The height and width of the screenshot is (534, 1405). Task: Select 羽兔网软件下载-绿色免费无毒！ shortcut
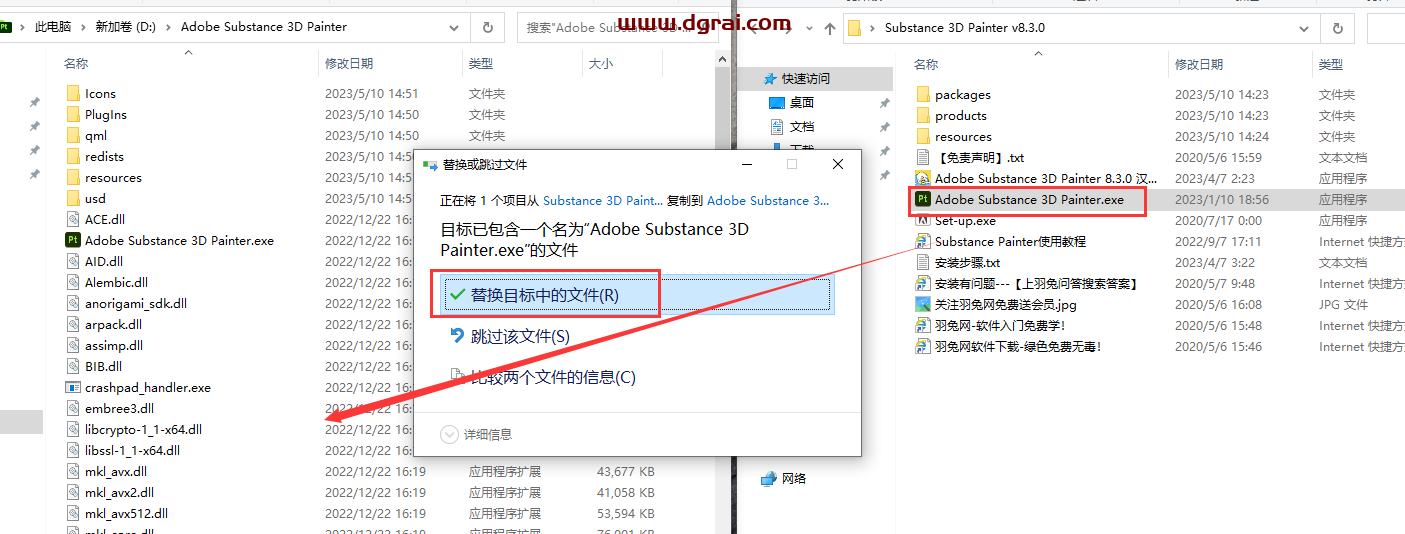tap(1018, 346)
